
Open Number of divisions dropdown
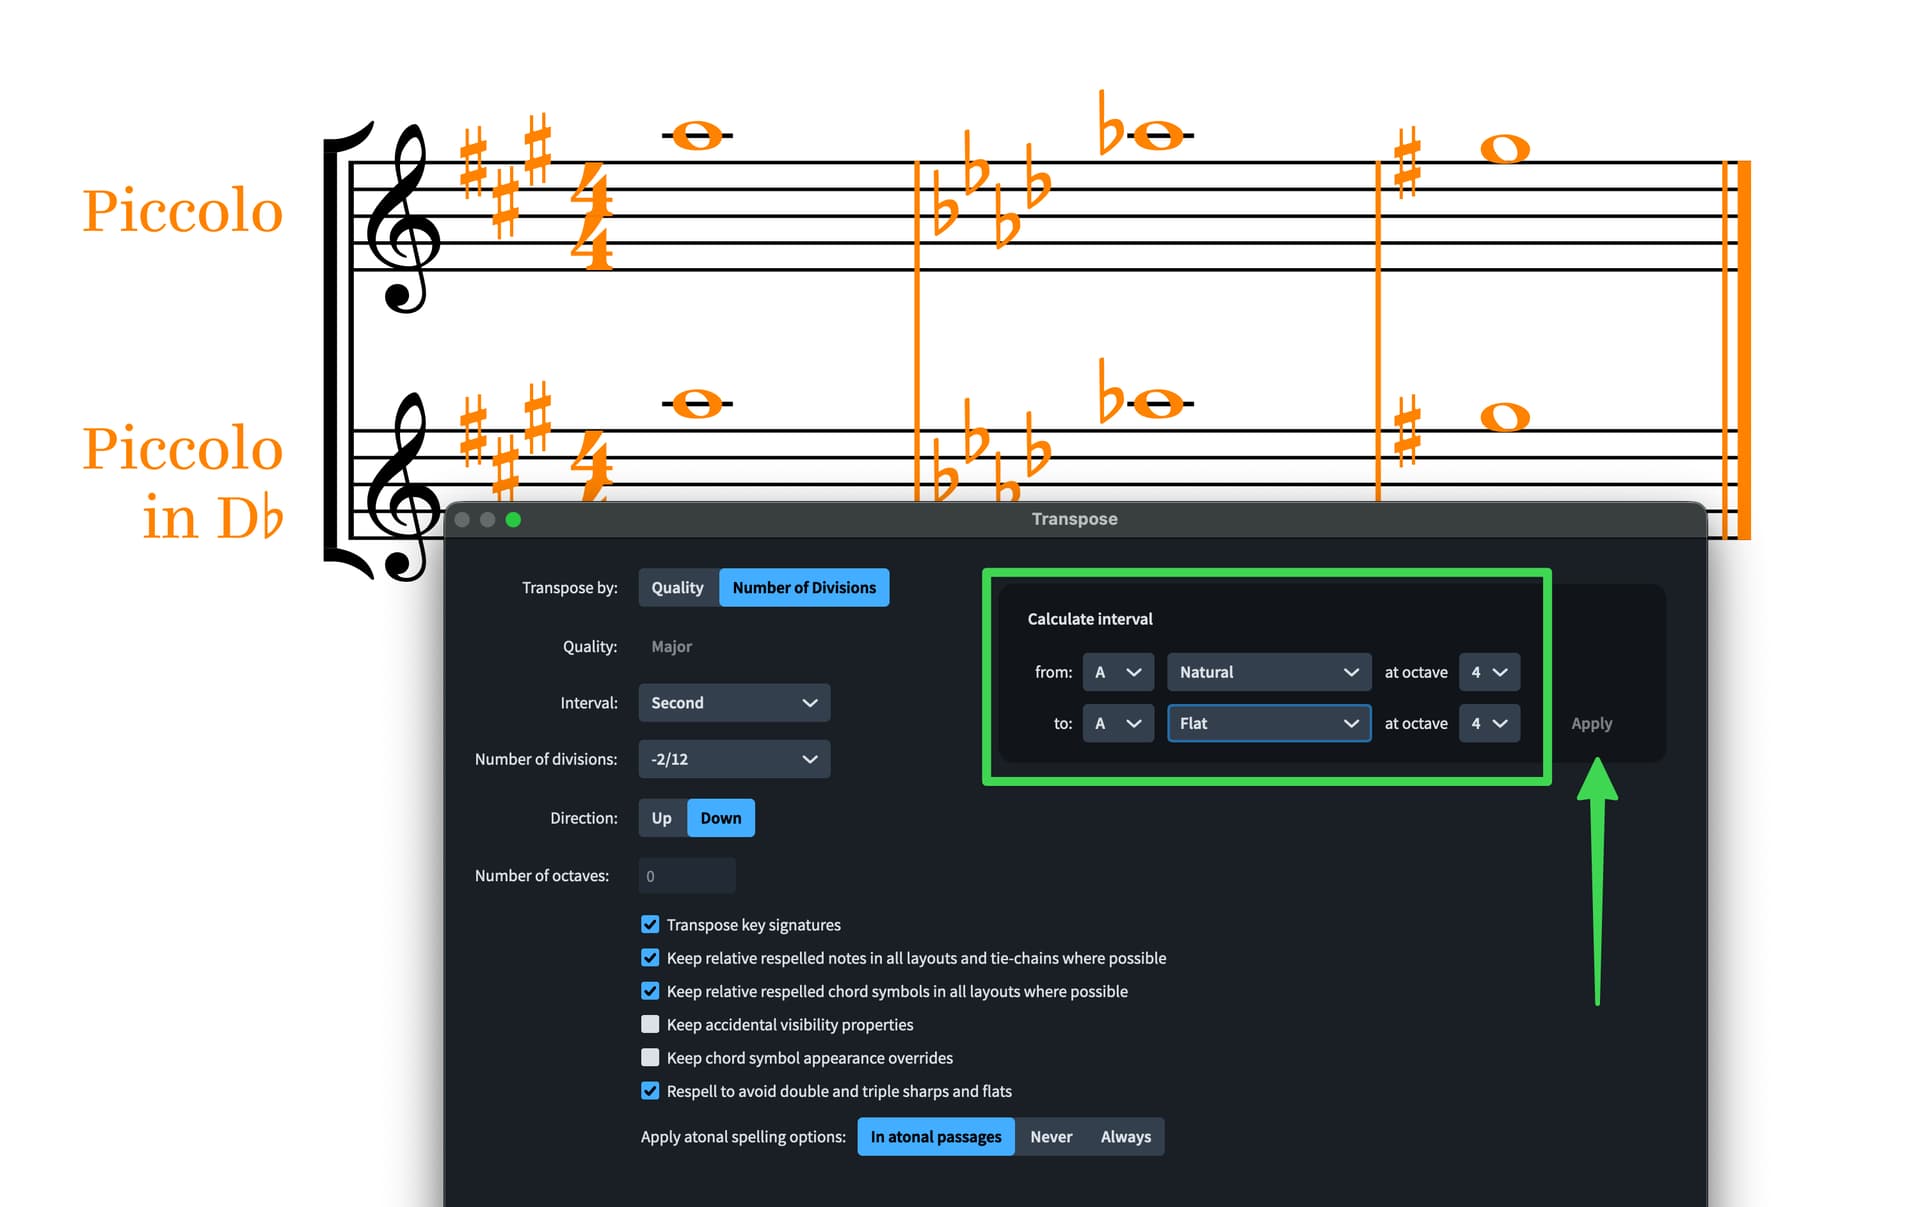(x=734, y=759)
